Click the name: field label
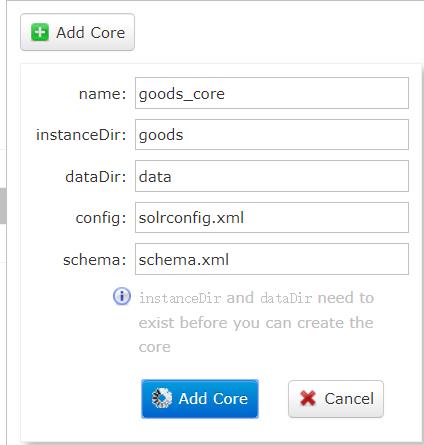This screenshot has height=445, width=424. [103, 94]
